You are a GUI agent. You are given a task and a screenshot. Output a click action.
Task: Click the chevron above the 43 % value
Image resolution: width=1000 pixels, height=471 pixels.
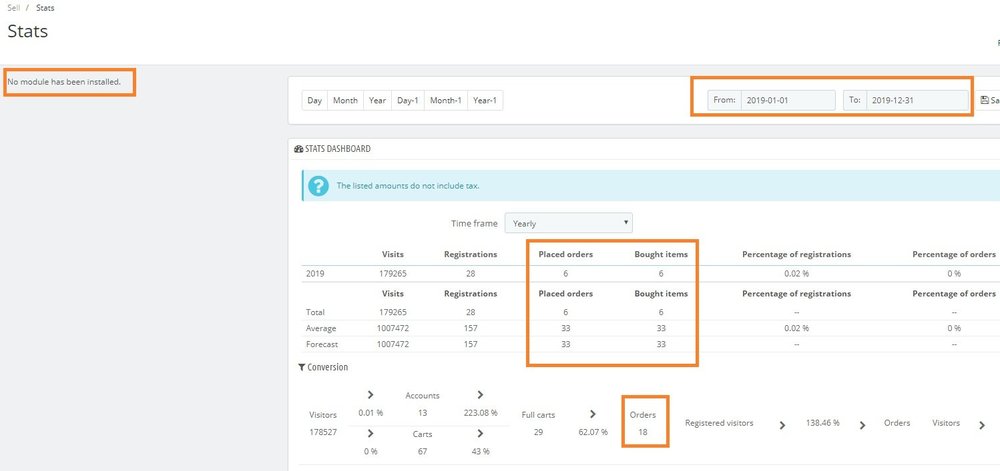tap(480, 433)
